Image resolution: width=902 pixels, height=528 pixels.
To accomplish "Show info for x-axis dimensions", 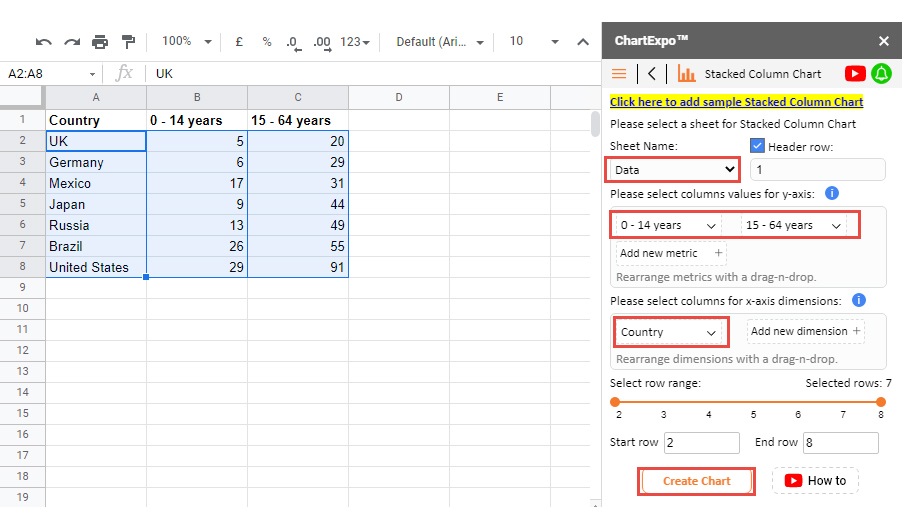I will (859, 300).
